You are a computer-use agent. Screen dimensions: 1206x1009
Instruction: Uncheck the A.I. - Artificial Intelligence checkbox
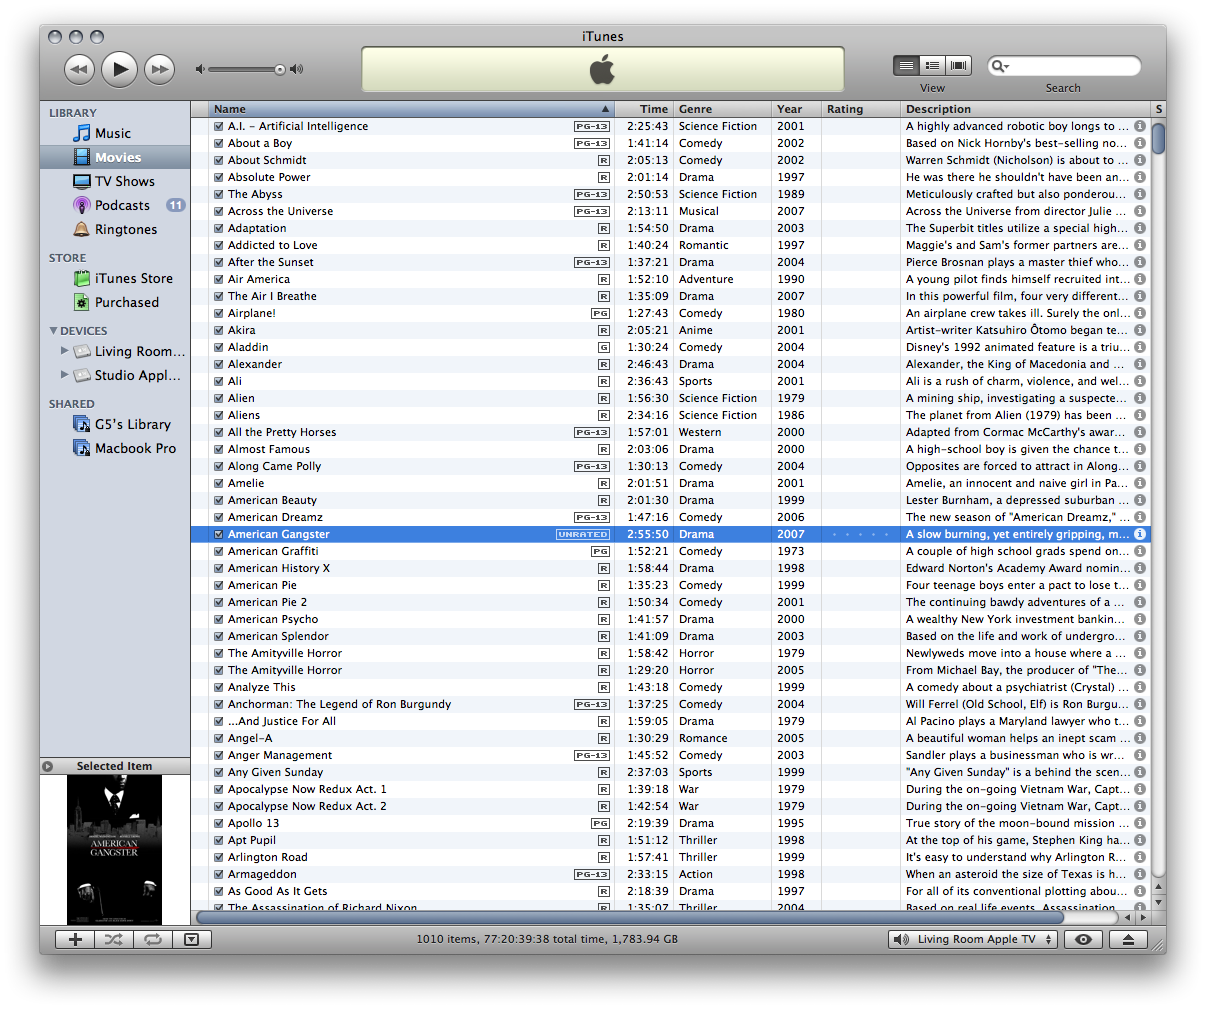[x=218, y=126]
